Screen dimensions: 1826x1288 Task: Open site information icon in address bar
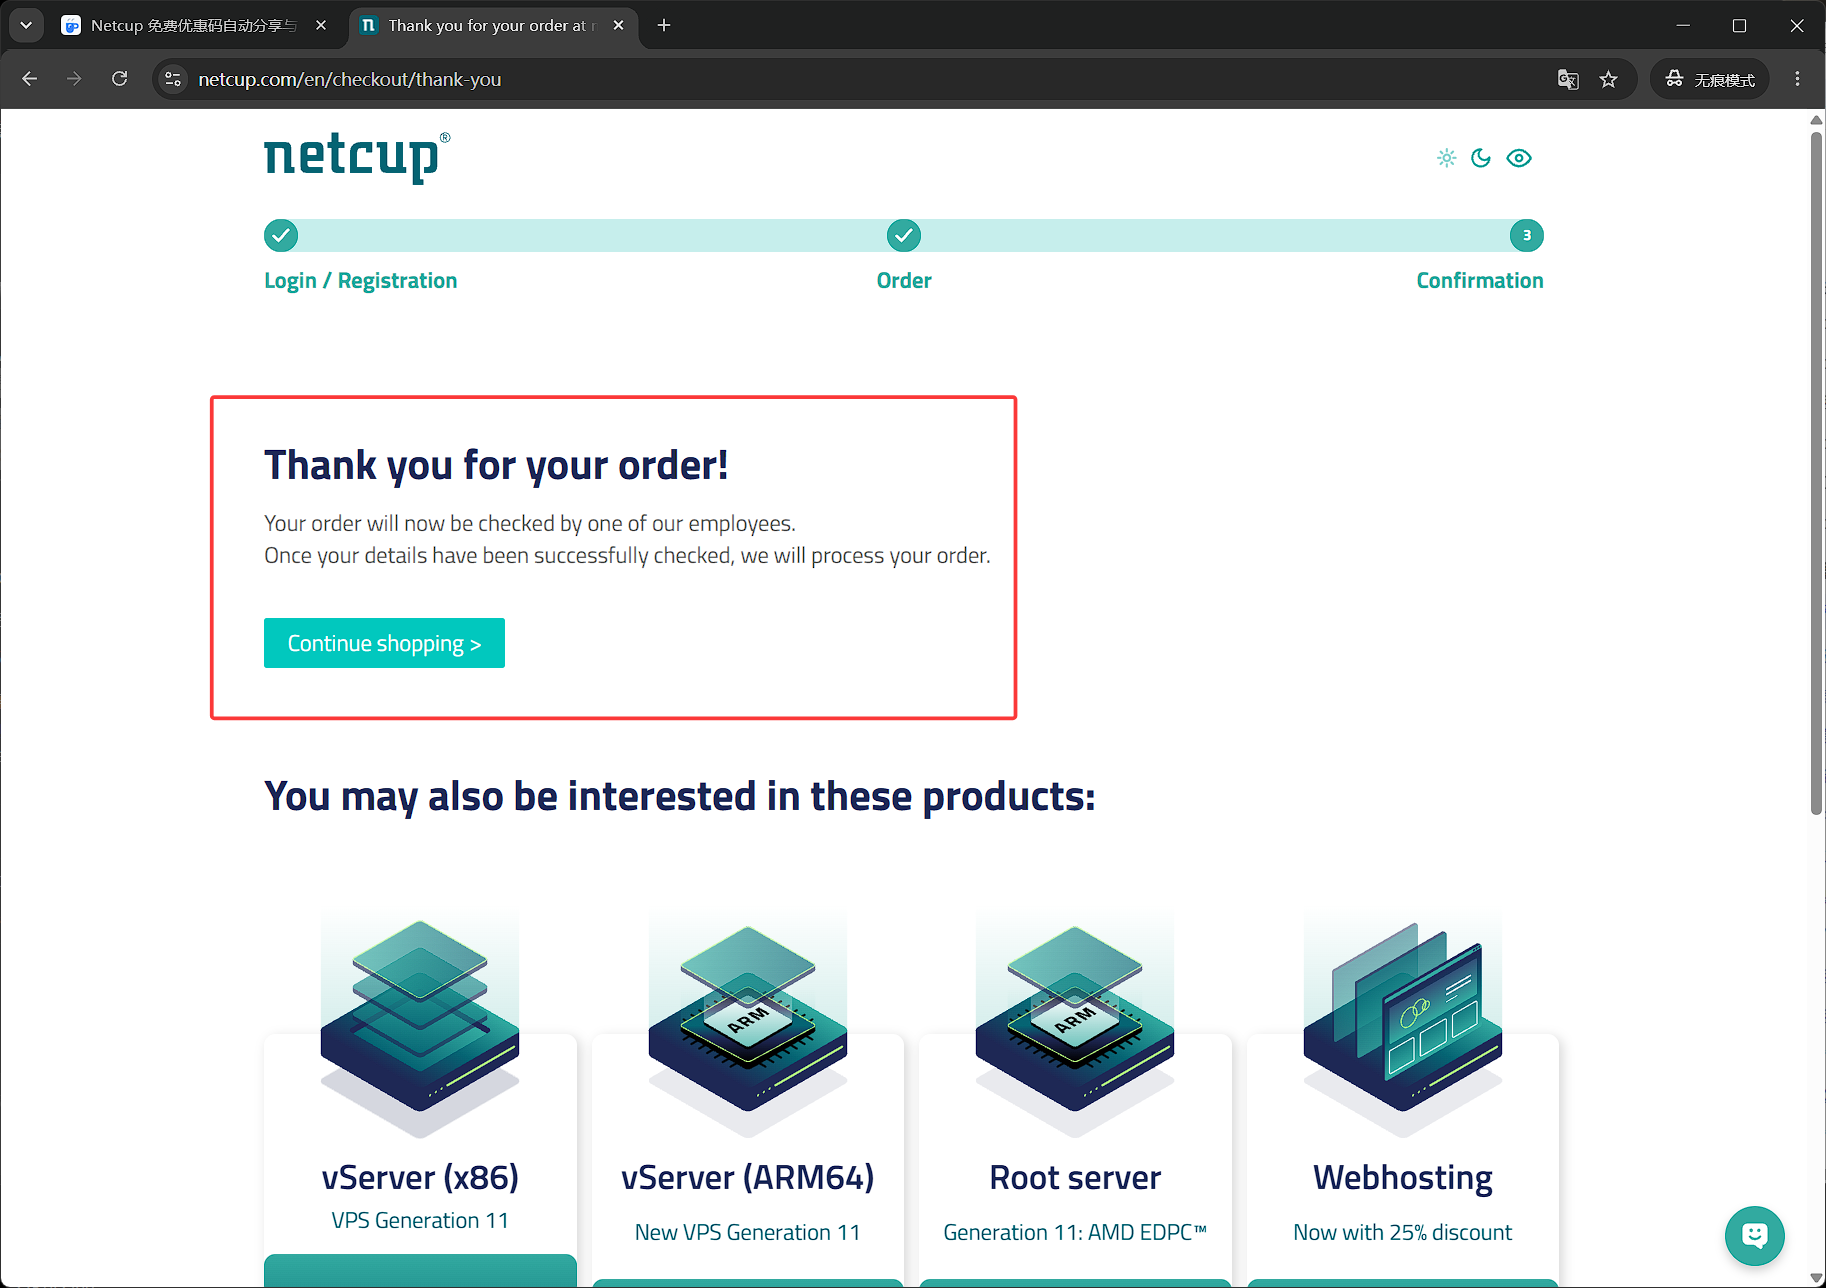173,79
